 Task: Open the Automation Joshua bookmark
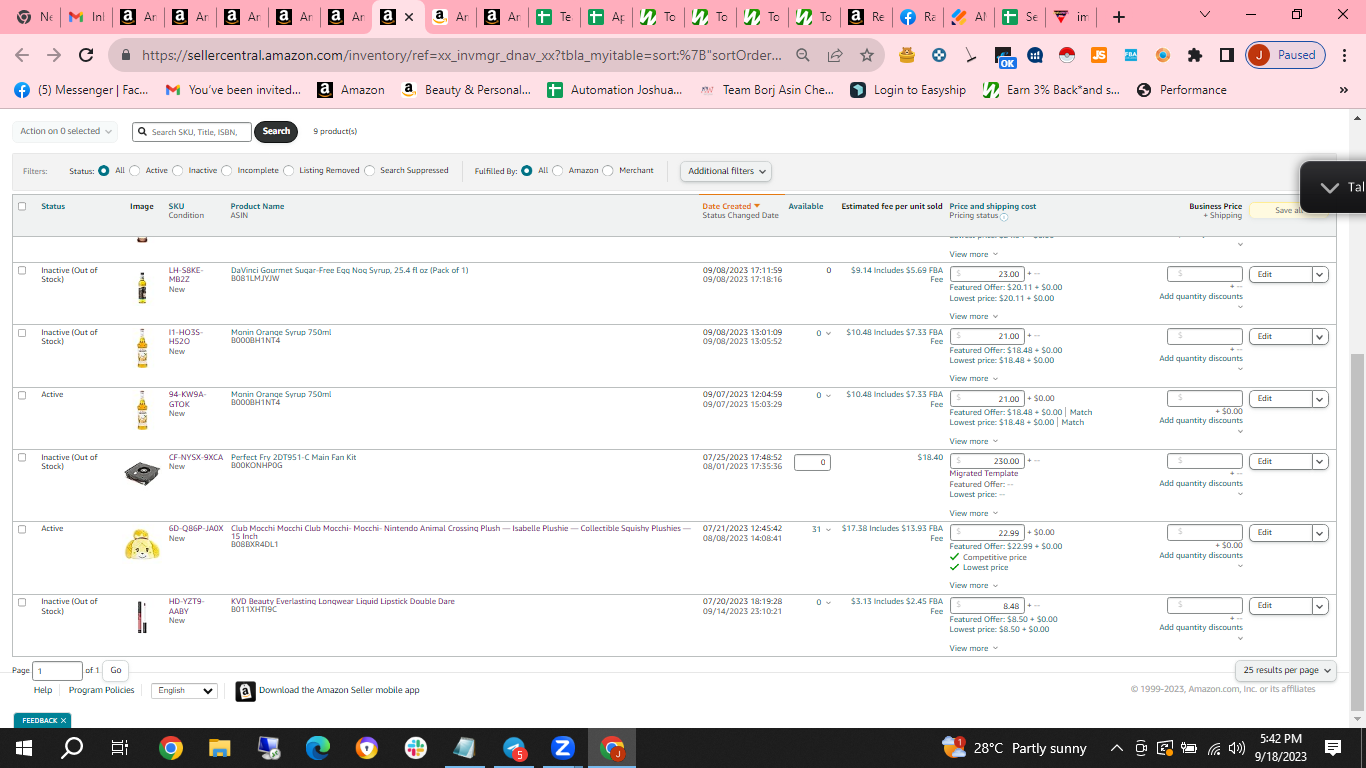615,90
